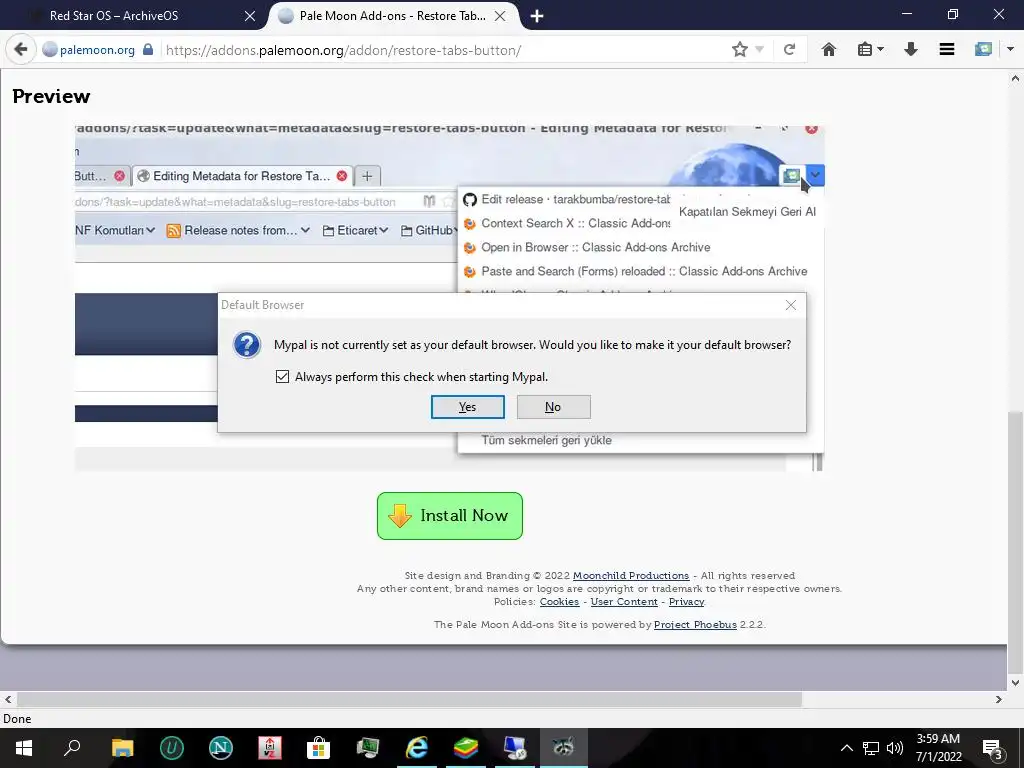1024x768 pixels.
Task: Close the Default Browser dialog with X
Action: coord(791,305)
